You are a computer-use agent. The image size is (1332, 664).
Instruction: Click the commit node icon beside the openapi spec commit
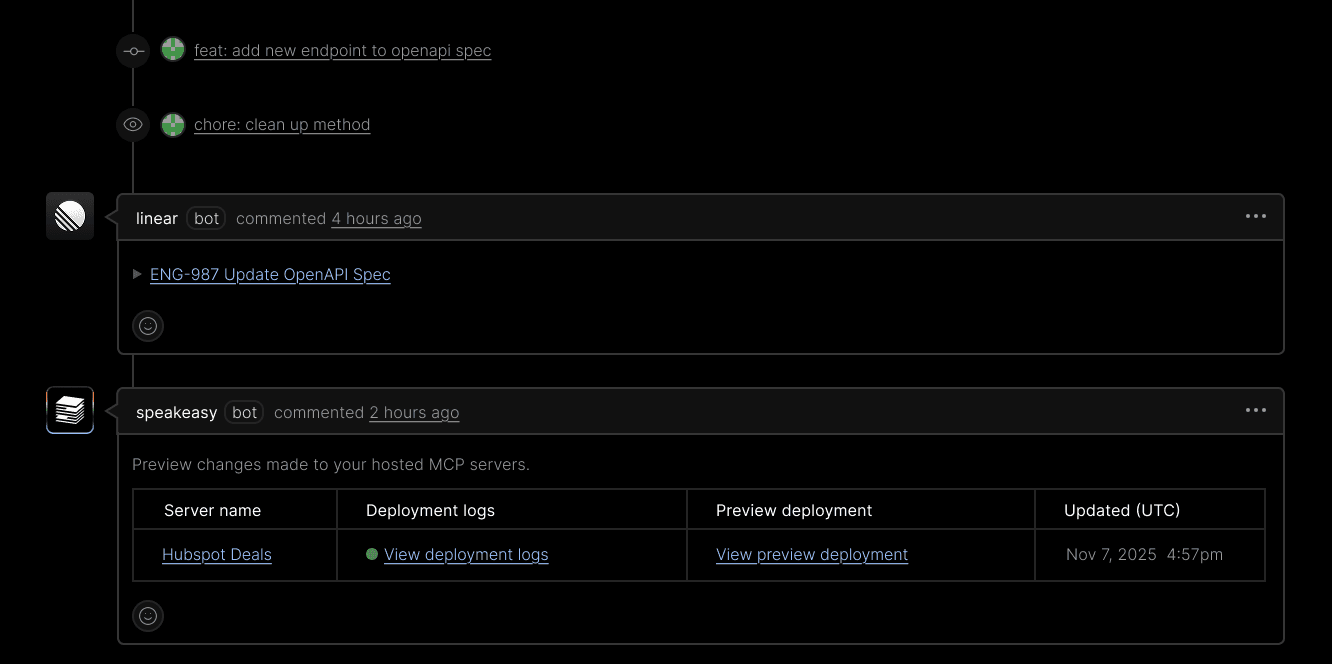coord(133,50)
